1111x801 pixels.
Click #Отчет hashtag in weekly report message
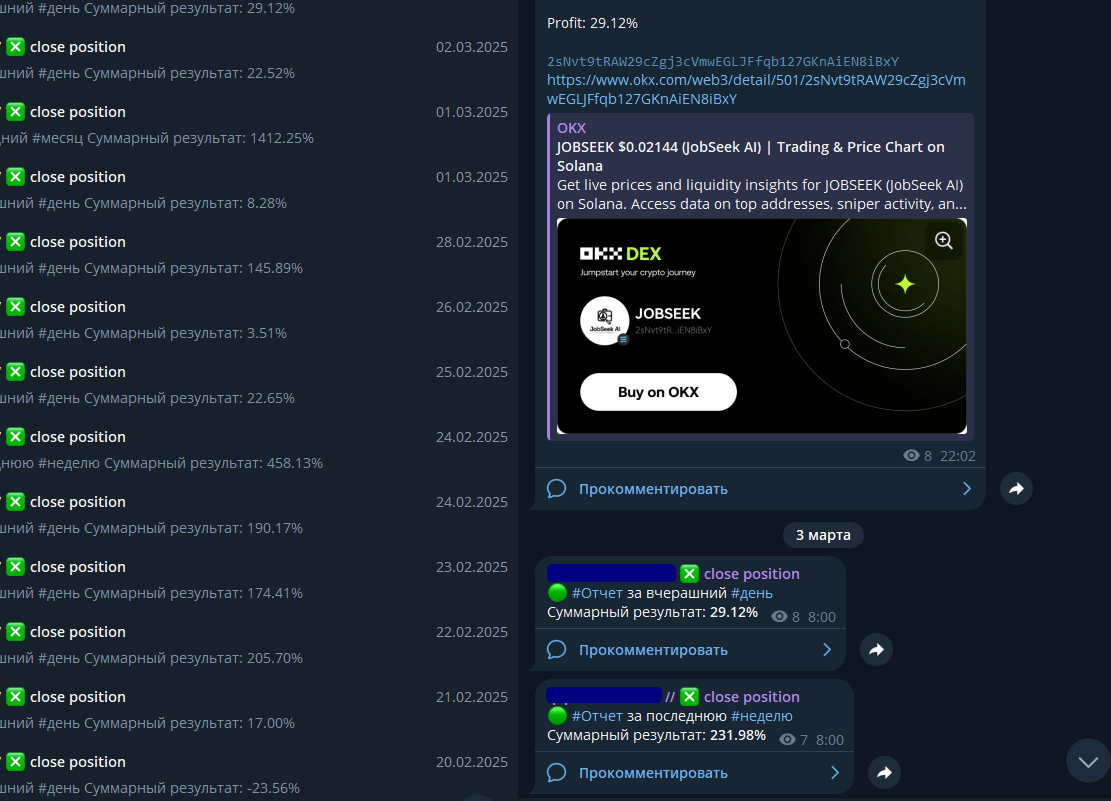[597, 716]
